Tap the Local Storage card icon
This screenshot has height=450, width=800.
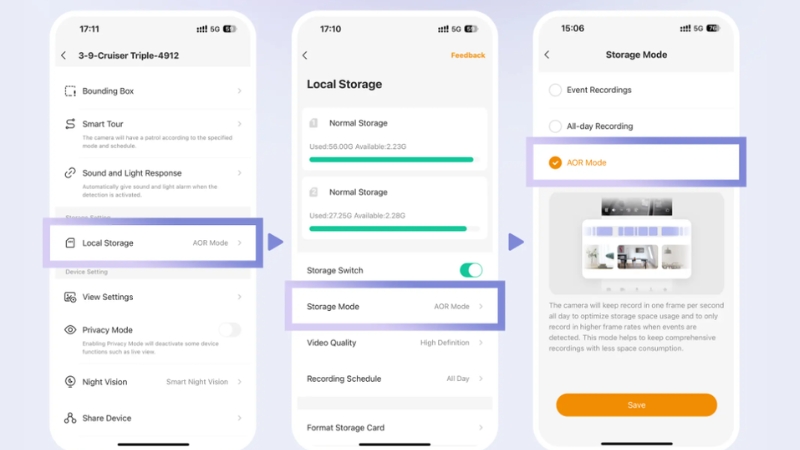click(x=70, y=243)
